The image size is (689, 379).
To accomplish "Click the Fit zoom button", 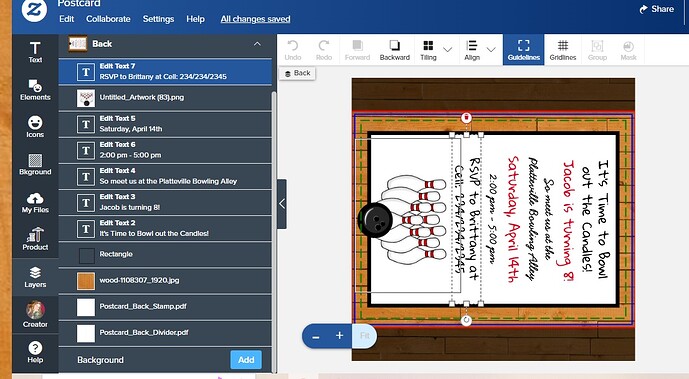I will pos(364,336).
